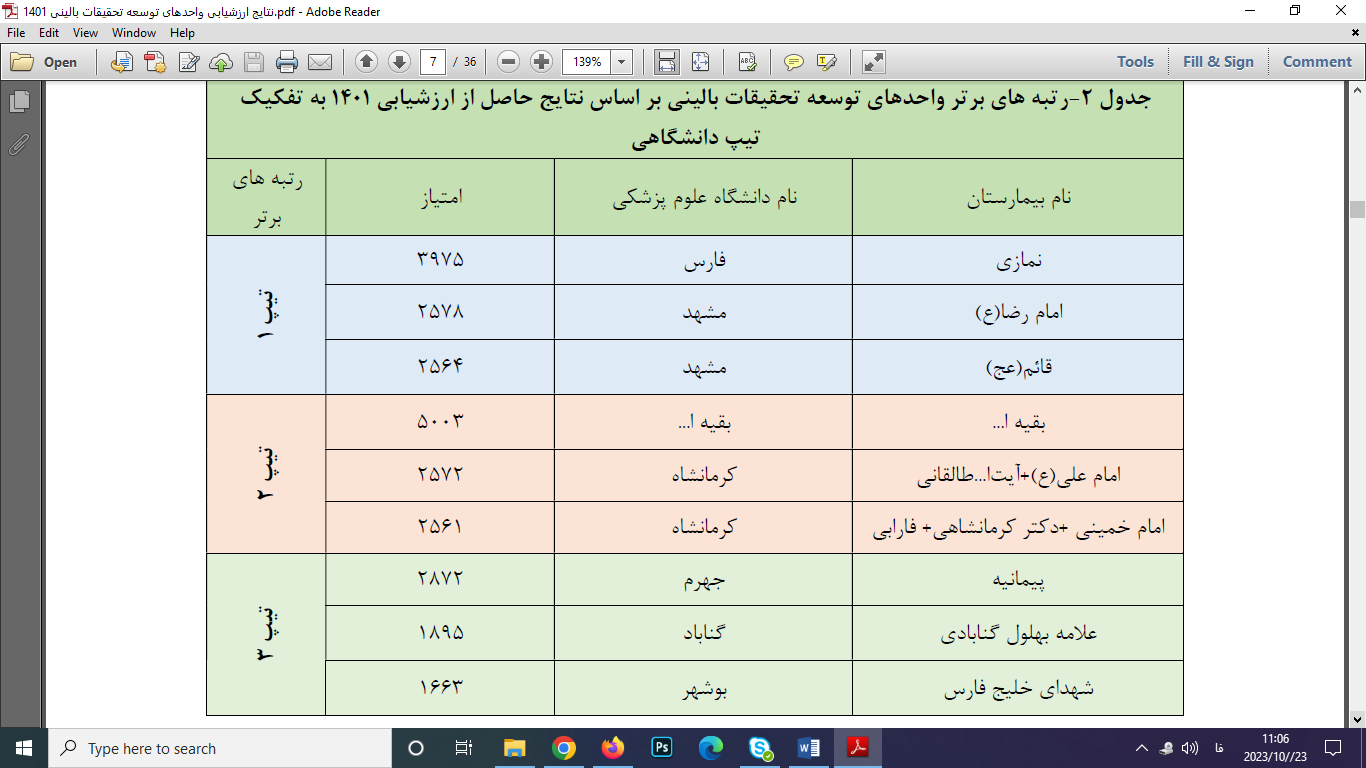This screenshot has width=1366, height=768.
Task: Open the Tools pane
Action: 1135,62
